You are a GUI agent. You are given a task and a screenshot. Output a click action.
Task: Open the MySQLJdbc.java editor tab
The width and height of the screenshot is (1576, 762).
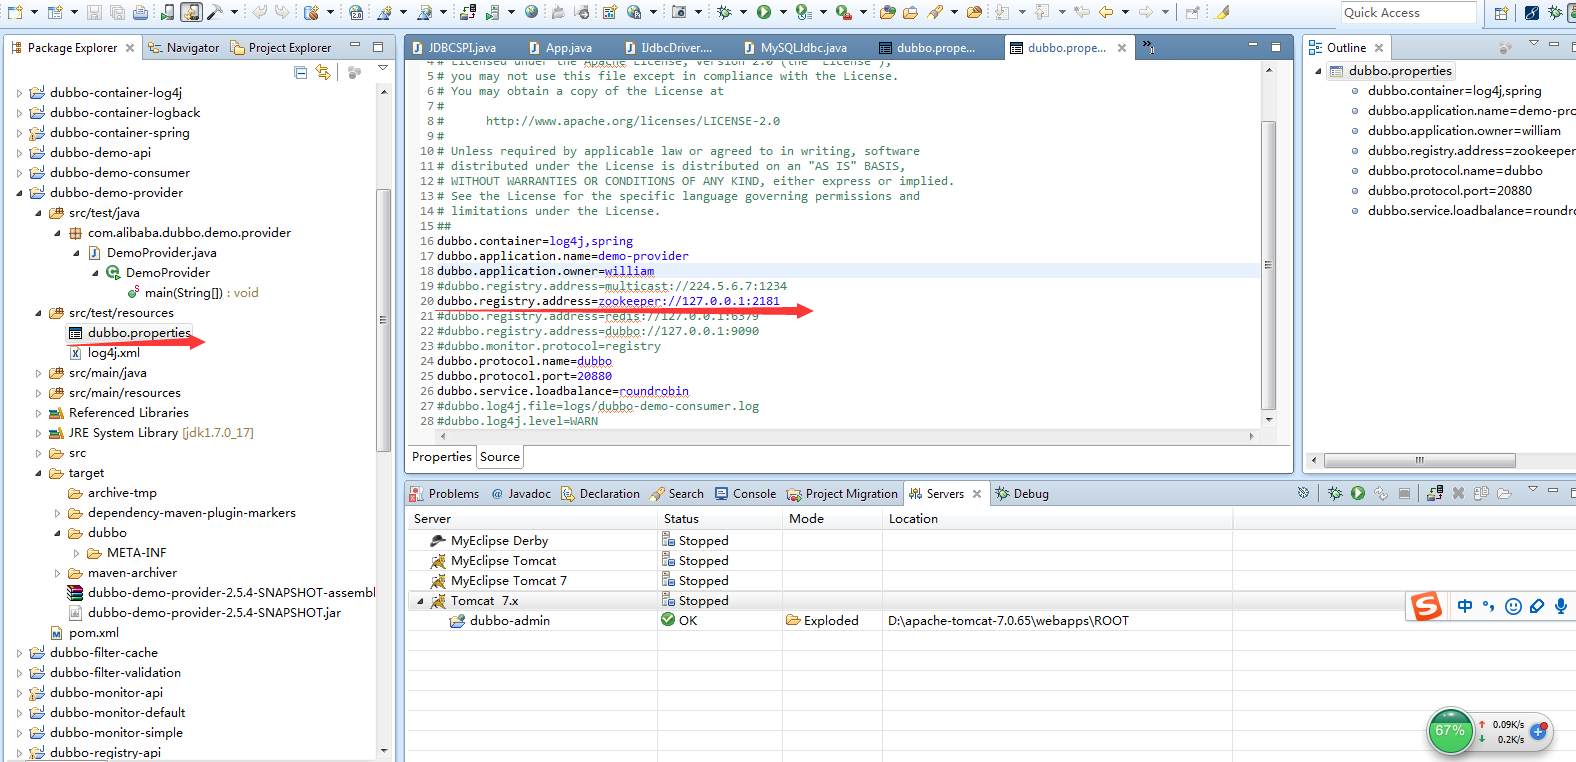795,47
